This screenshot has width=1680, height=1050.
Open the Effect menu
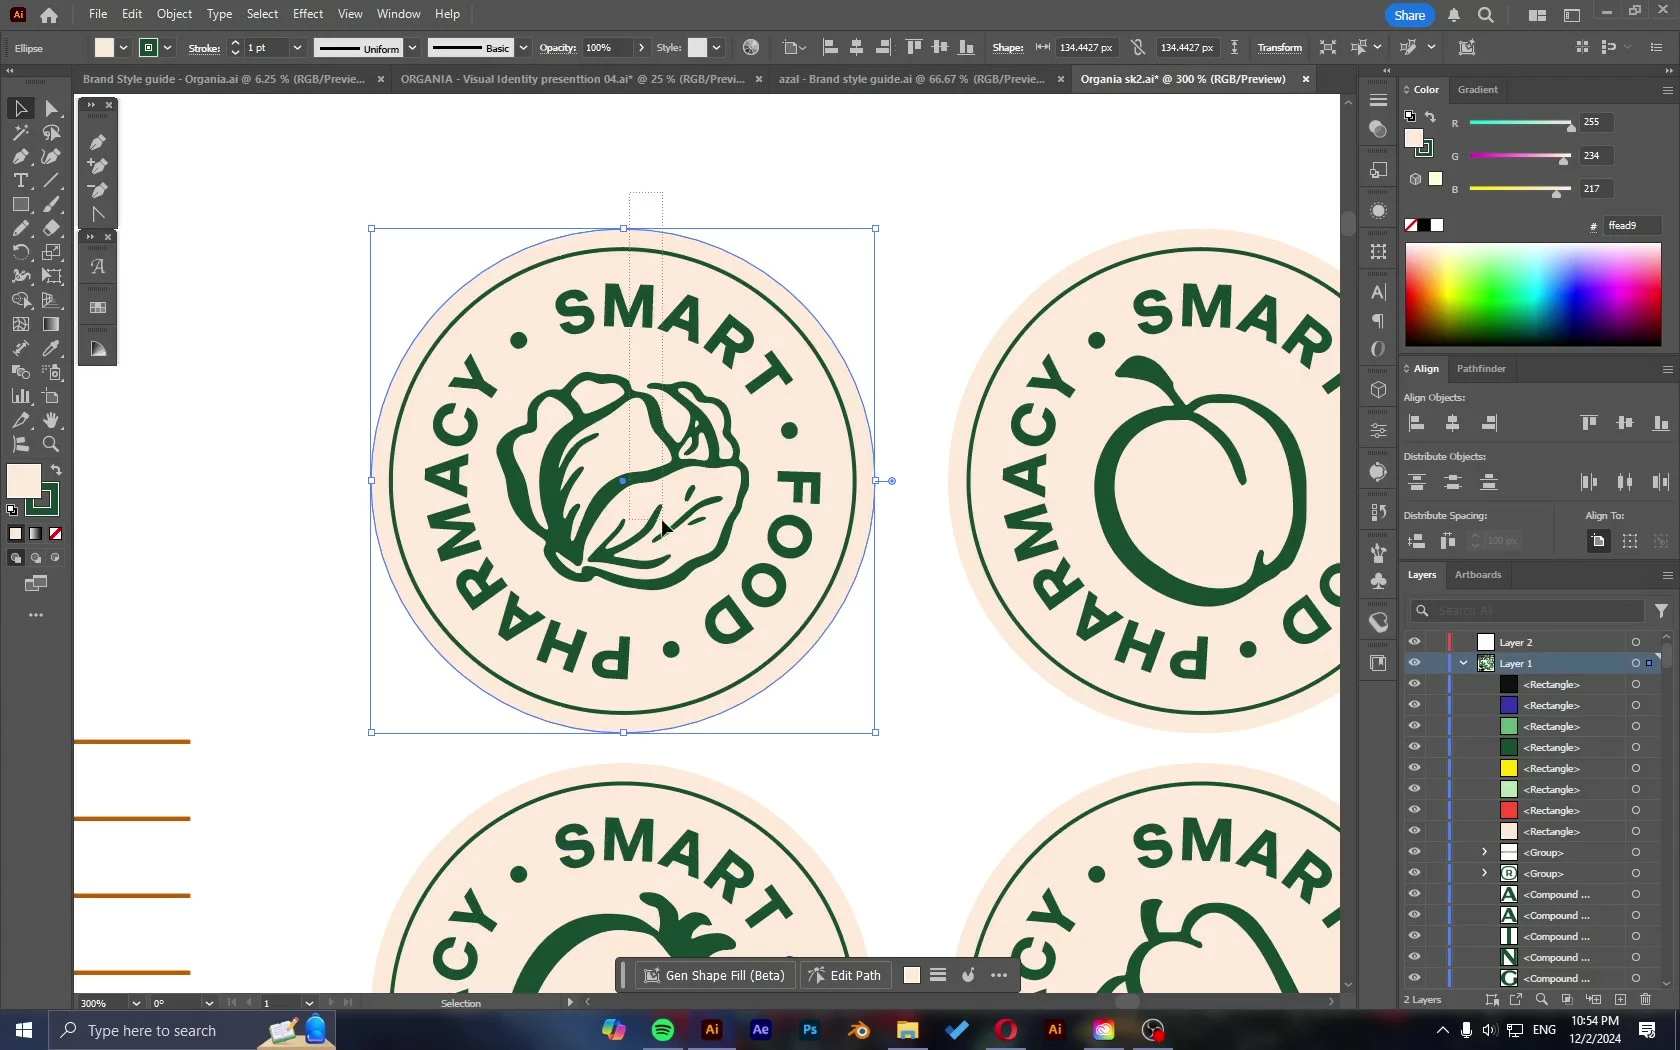pyautogui.click(x=308, y=14)
